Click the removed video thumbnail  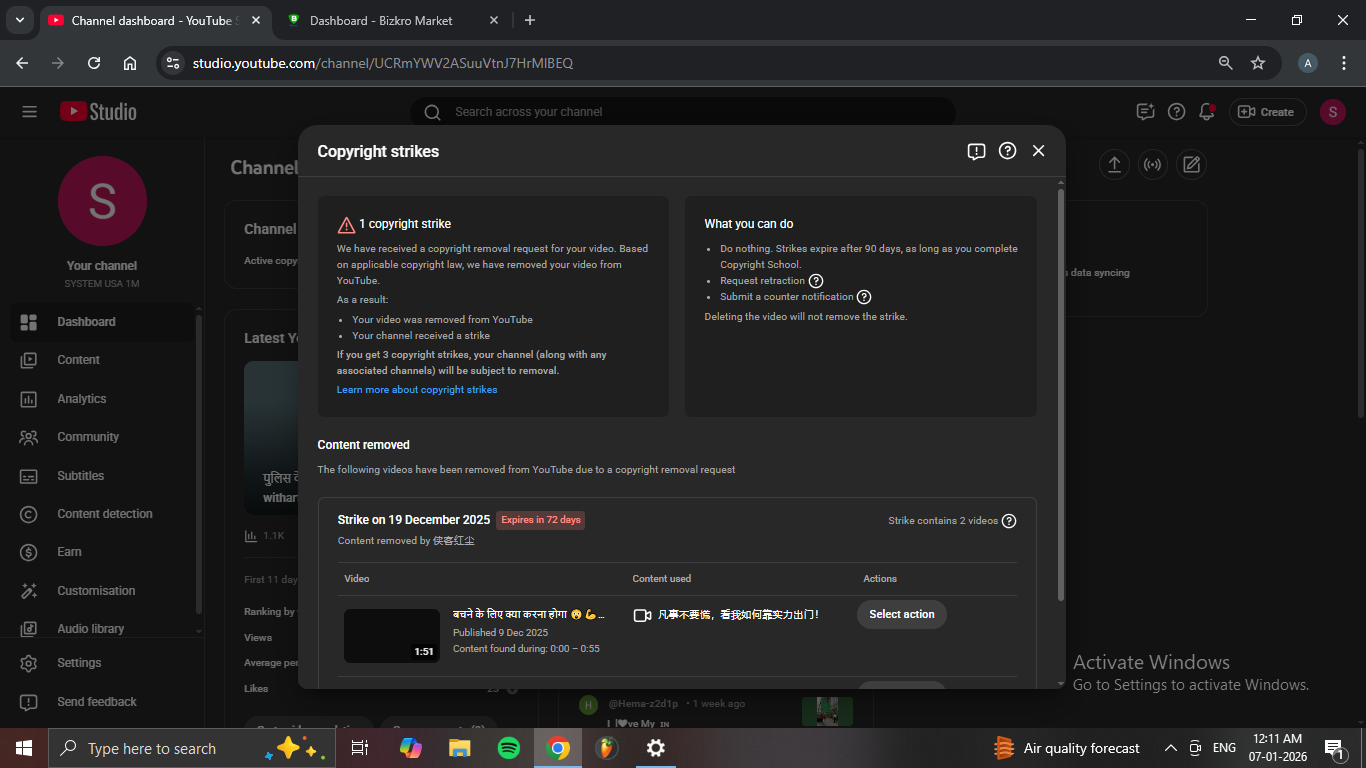392,635
